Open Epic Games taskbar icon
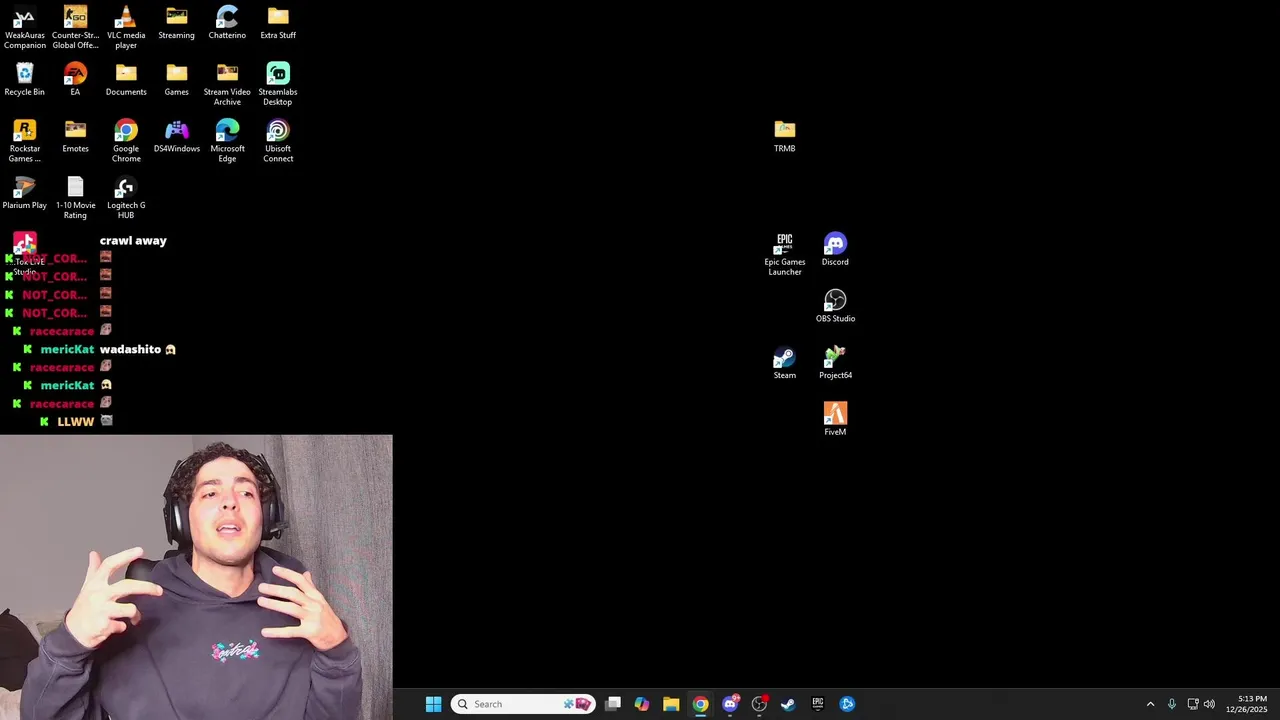This screenshot has width=1280, height=720. (x=817, y=704)
